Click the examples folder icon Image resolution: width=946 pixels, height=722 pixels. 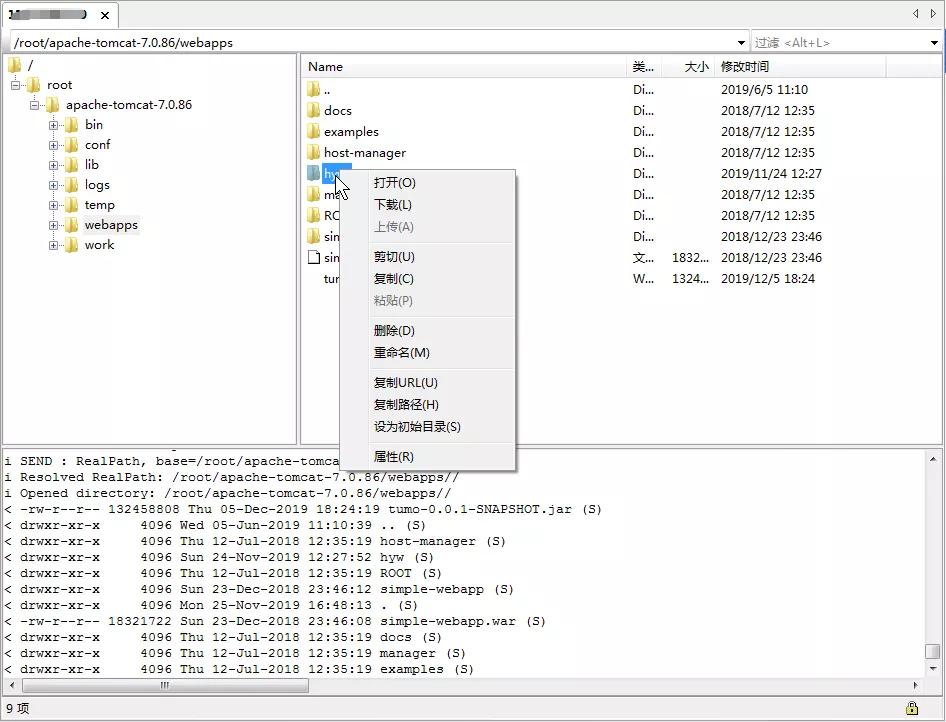314,132
